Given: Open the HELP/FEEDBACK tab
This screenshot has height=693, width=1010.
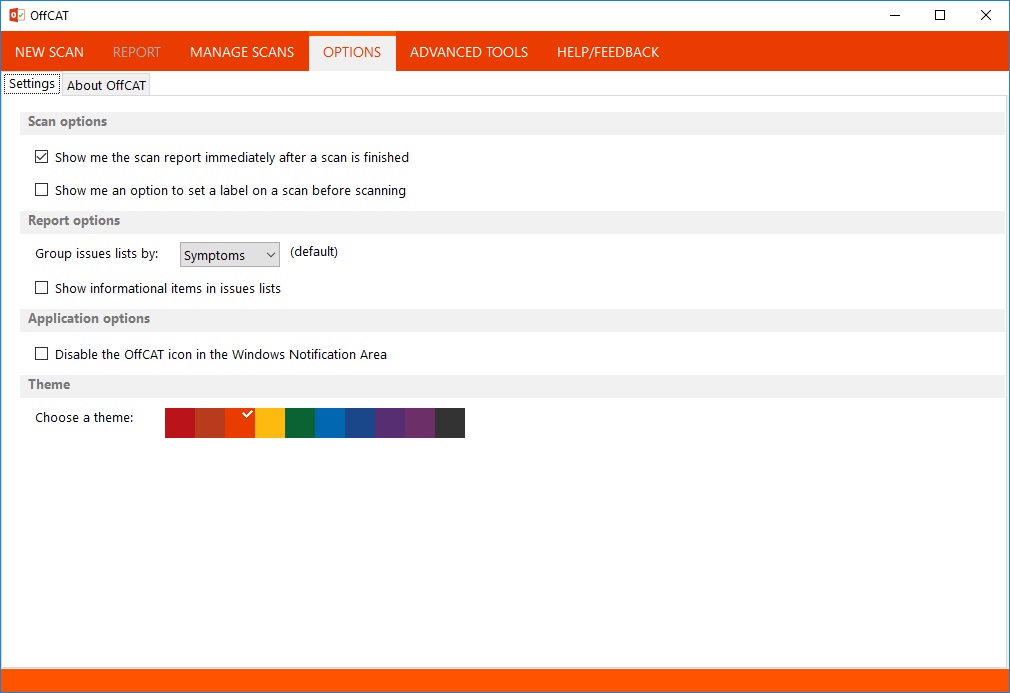Looking at the screenshot, I should click(607, 52).
